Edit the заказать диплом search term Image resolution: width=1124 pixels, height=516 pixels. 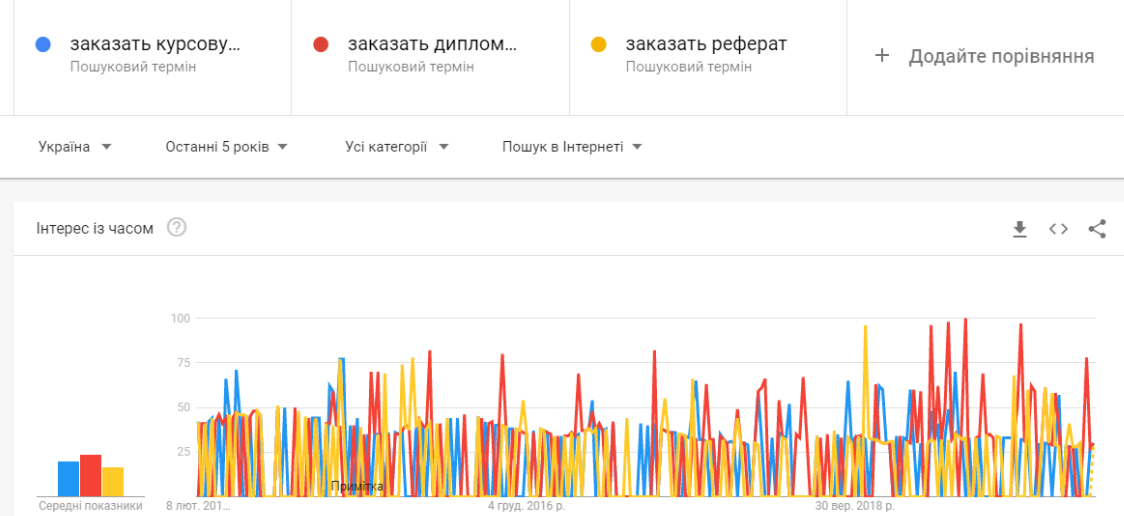coord(432,44)
